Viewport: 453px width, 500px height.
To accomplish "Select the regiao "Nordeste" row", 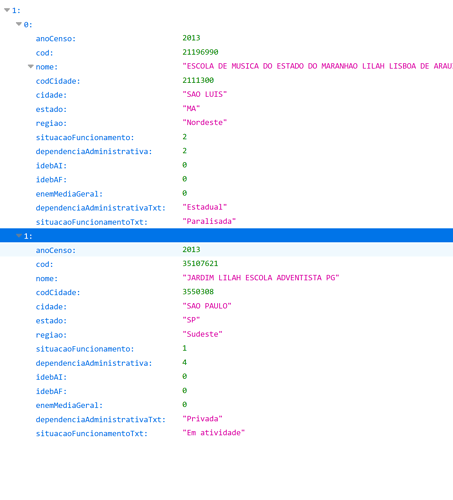I will (x=226, y=123).
